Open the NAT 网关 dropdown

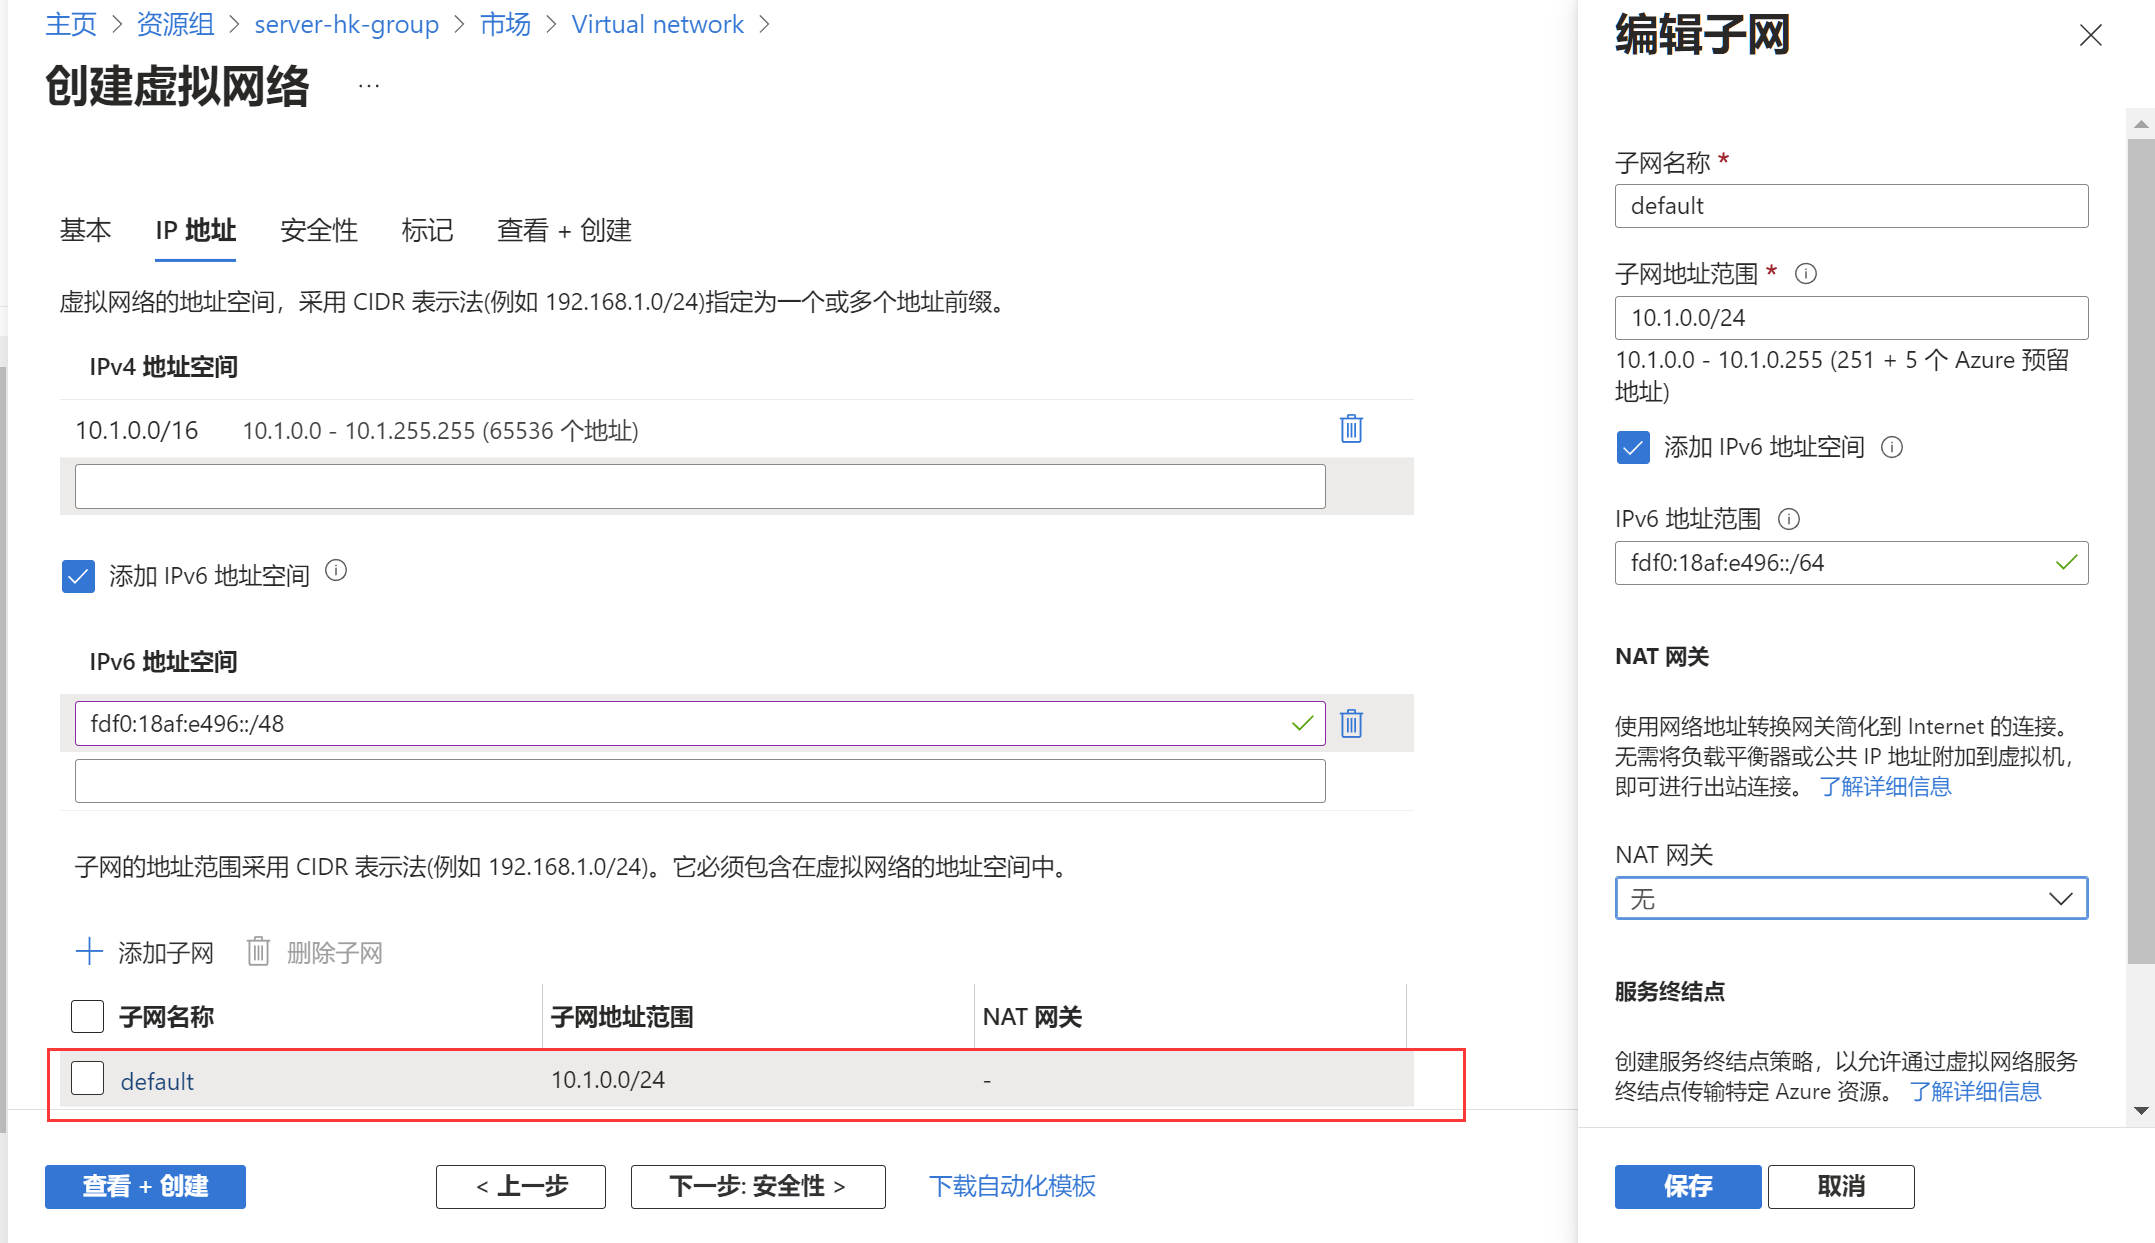coord(1851,898)
